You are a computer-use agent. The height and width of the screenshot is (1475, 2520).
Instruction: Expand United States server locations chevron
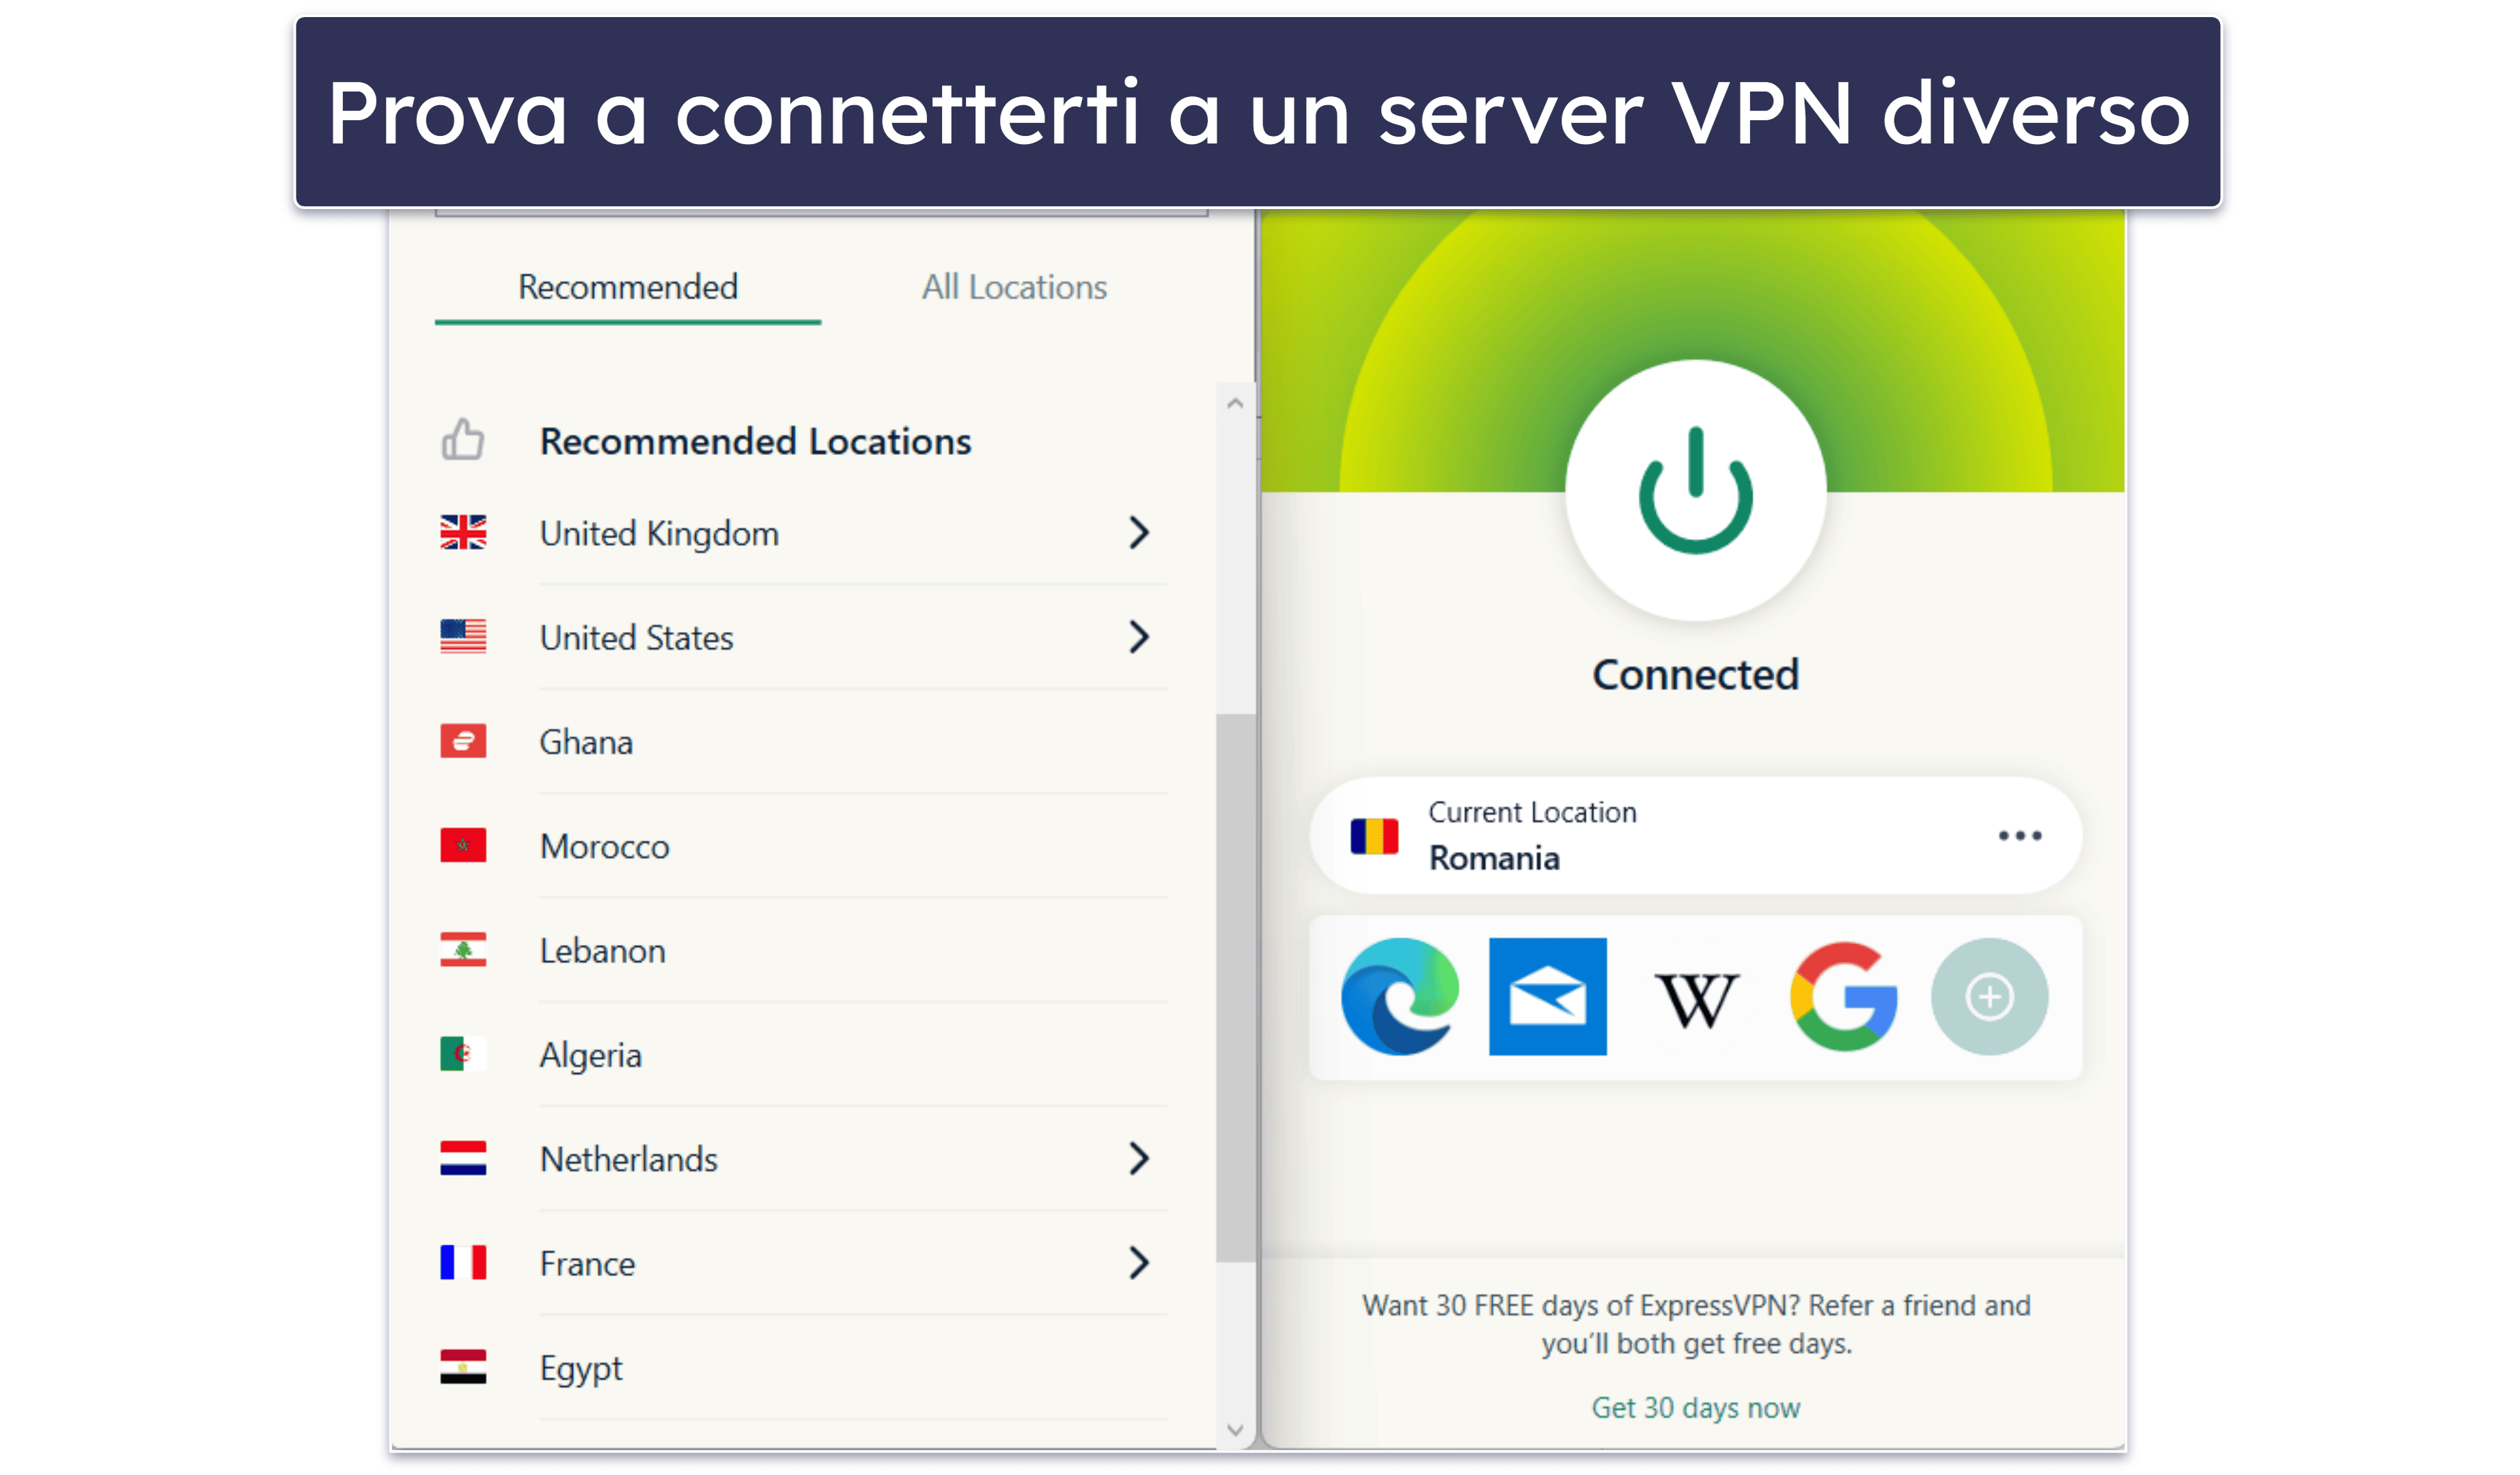1138,636
